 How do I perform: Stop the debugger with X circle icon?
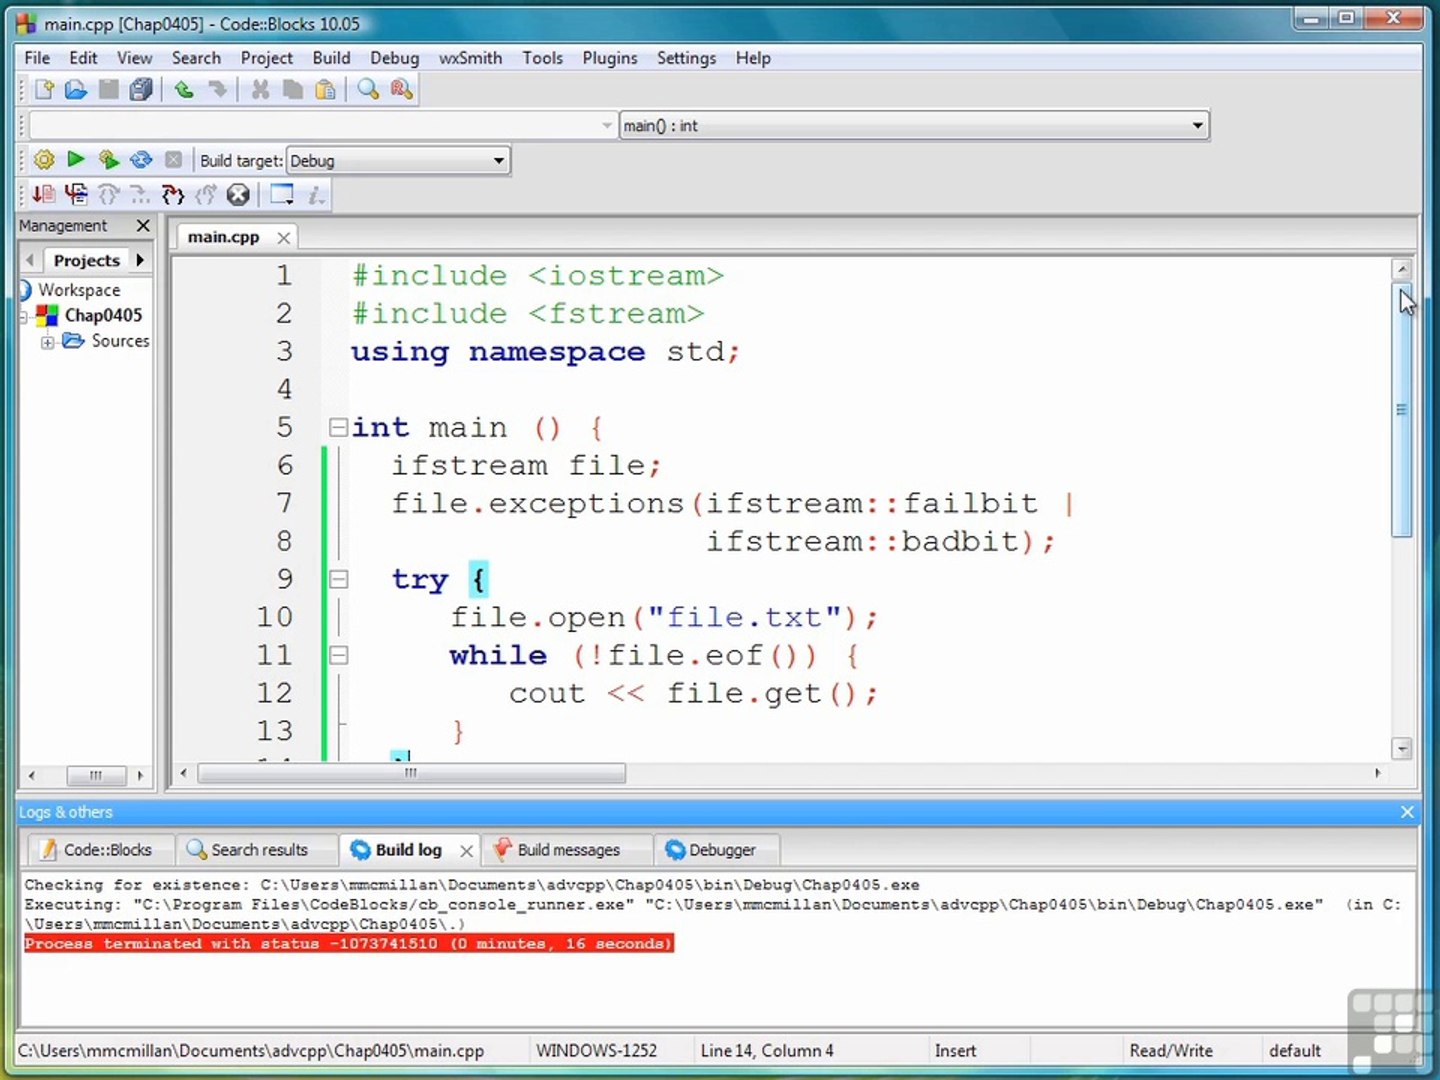238,194
